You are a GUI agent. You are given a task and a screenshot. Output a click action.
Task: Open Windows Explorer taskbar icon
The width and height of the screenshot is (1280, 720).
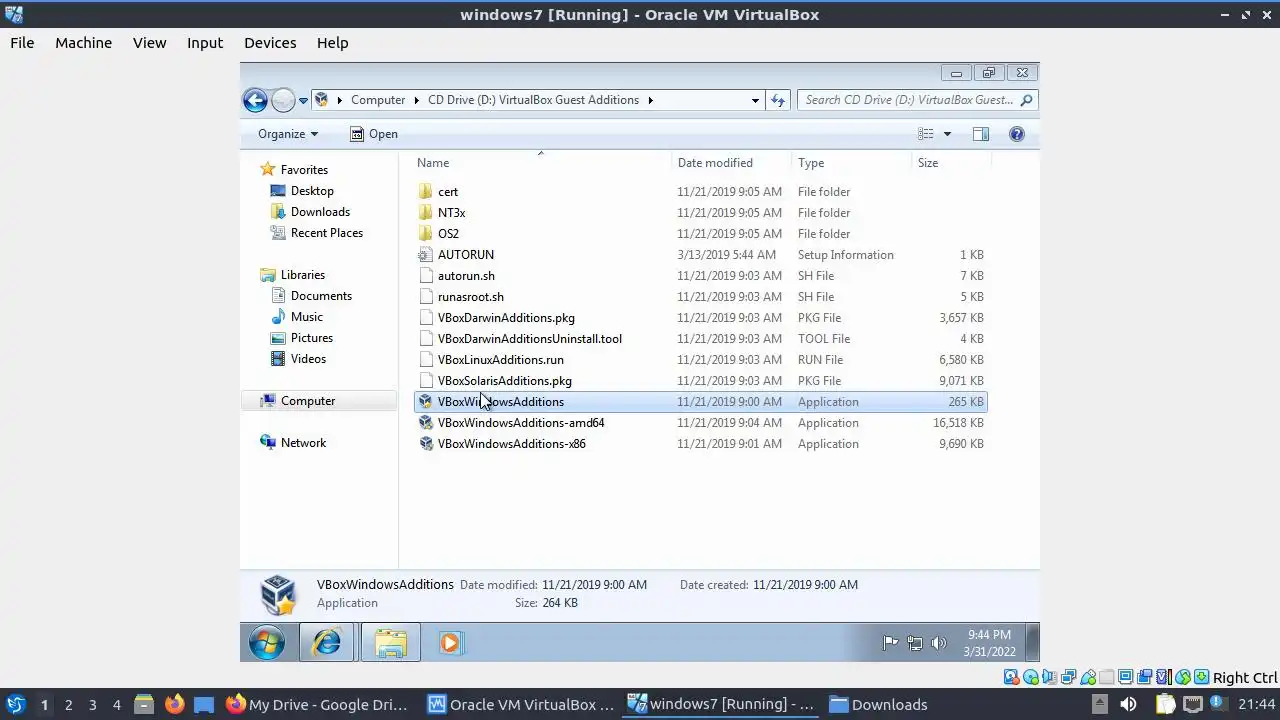390,642
